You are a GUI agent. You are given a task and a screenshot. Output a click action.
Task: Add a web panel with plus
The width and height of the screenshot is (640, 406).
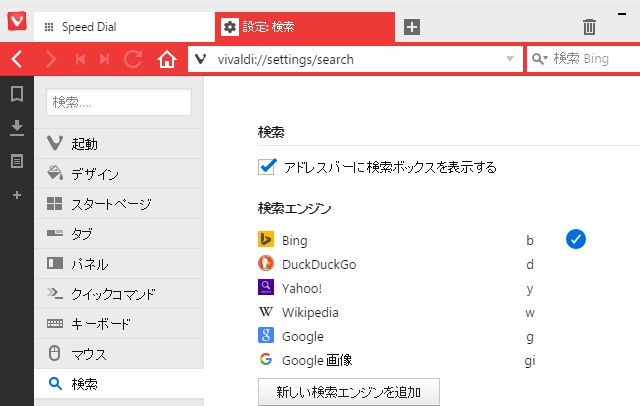17,195
